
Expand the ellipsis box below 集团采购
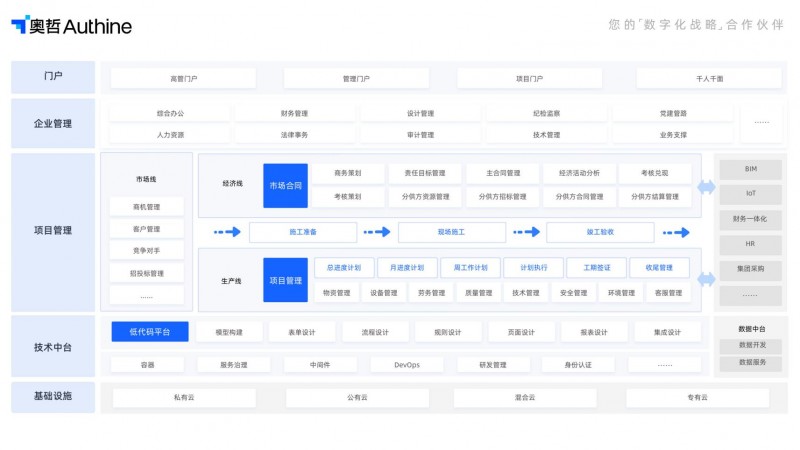(750, 295)
